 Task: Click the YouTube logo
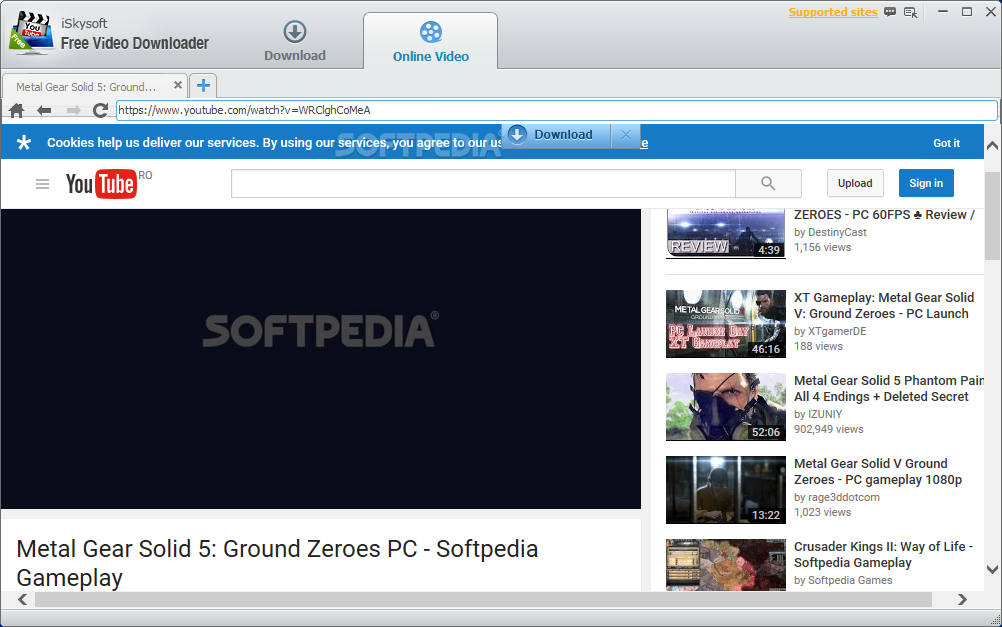coord(101,184)
